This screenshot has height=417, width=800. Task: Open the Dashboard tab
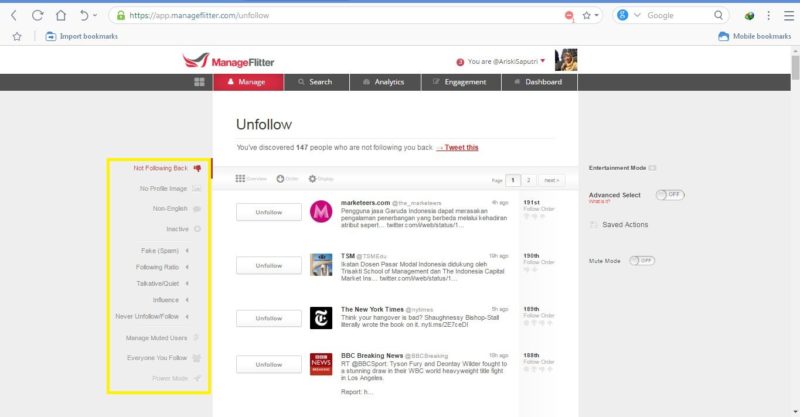540,82
